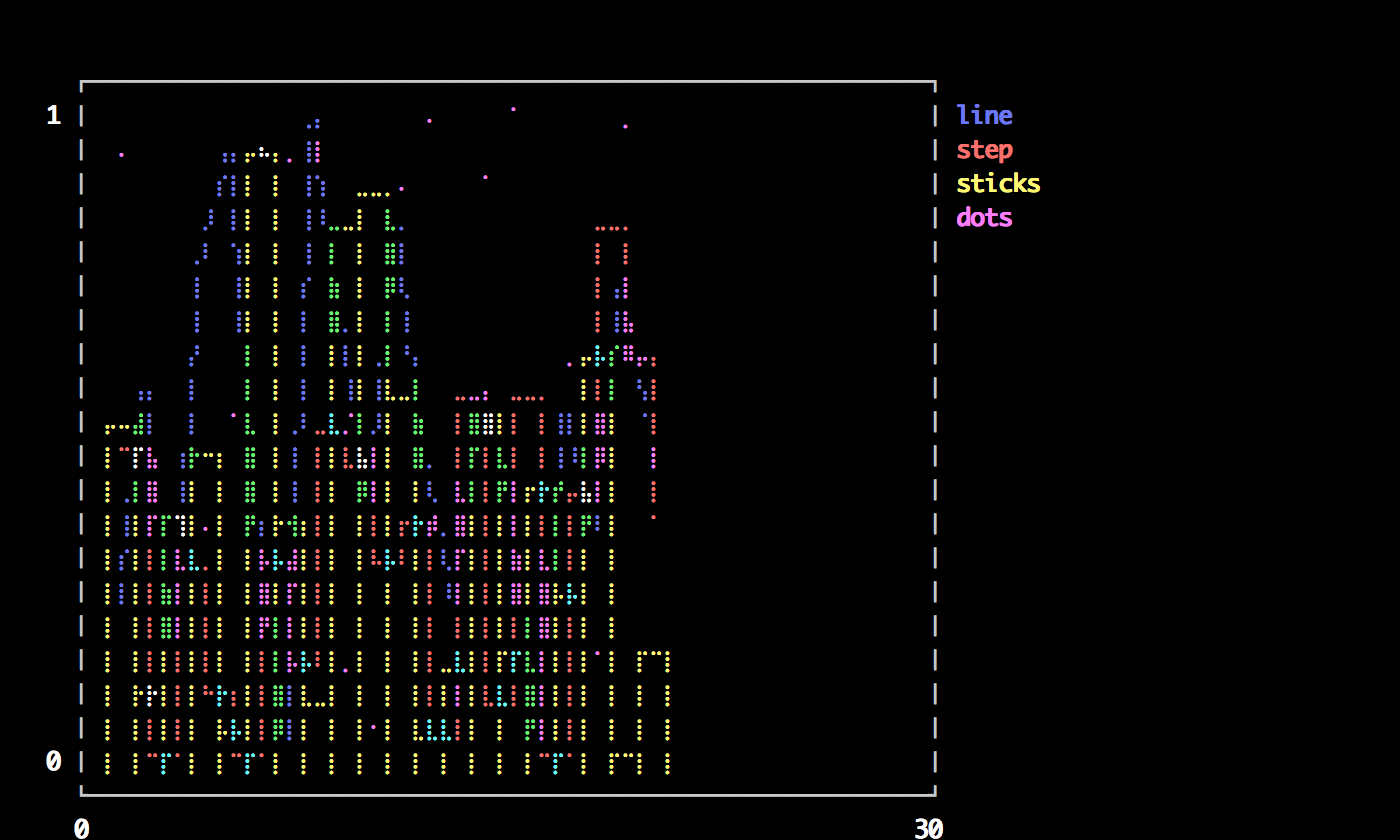The height and width of the screenshot is (840, 1400).
Task: Click the yellow arch at the plot's right edge
Action: coord(653,654)
